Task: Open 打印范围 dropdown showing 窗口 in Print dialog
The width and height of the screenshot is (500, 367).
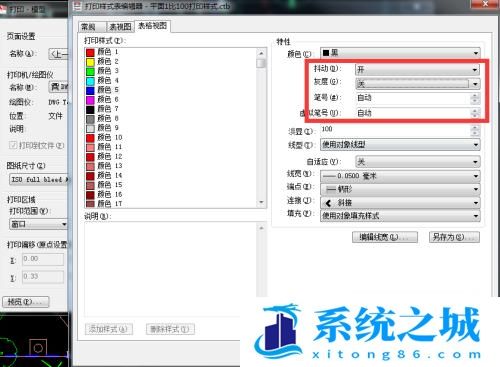Action: (38, 224)
